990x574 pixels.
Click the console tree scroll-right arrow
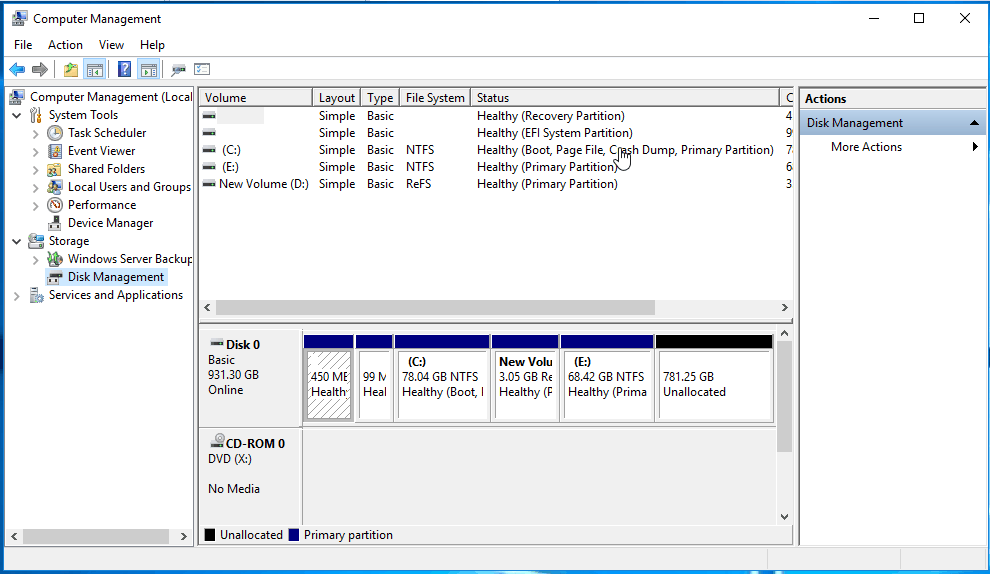click(x=184, y=536)
